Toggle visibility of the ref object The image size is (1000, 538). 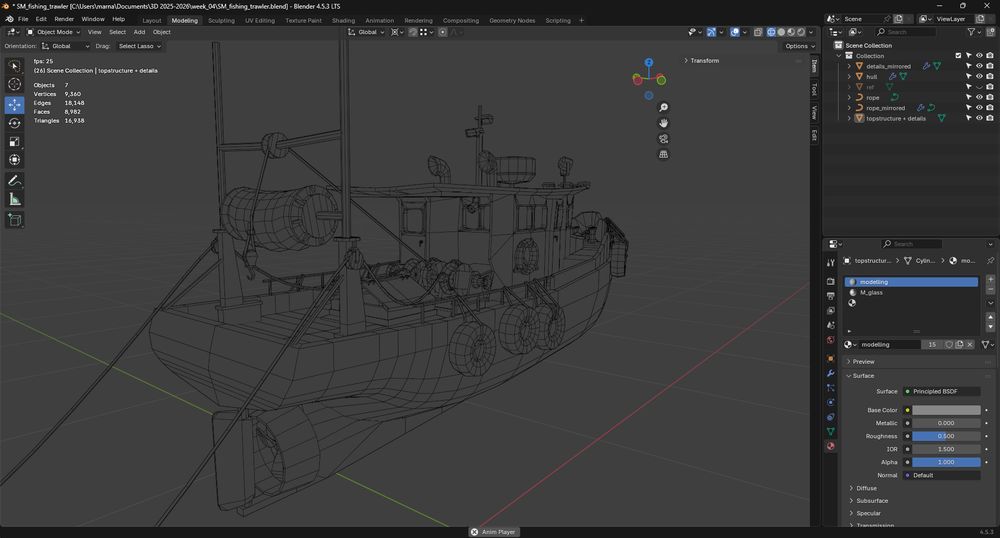point(979,87)
